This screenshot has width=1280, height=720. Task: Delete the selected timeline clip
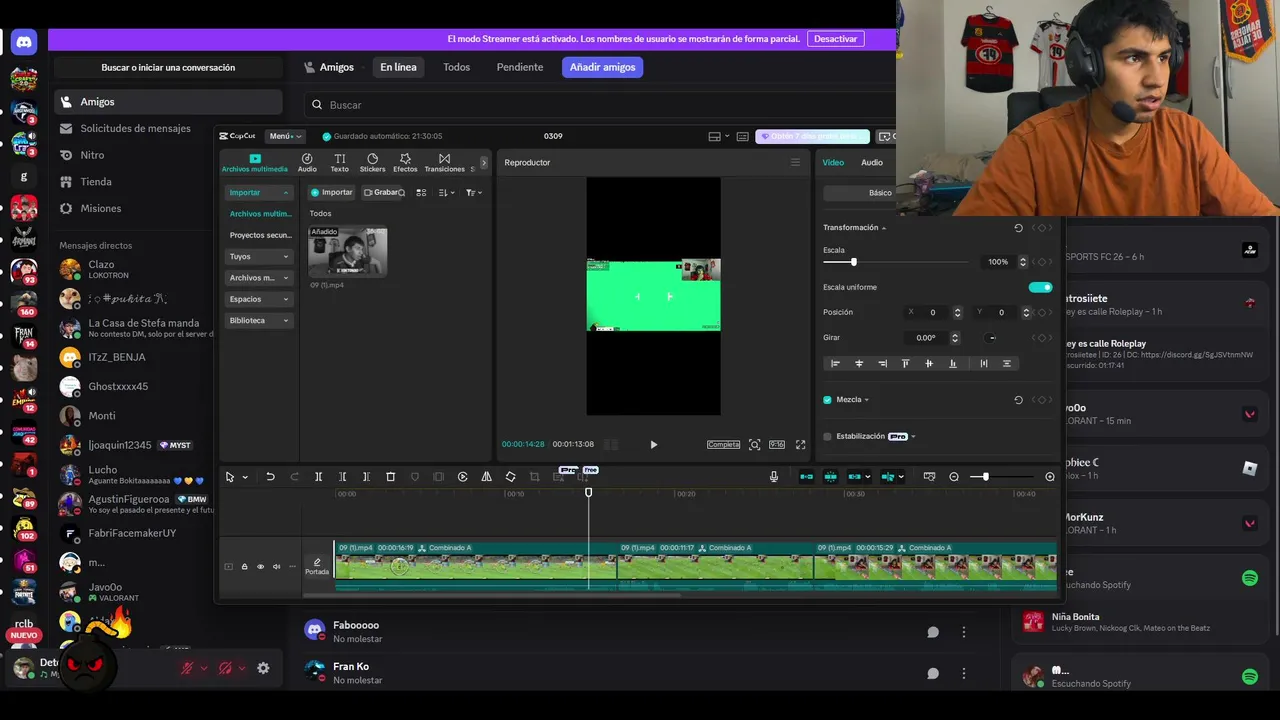[x=391, y=477]
